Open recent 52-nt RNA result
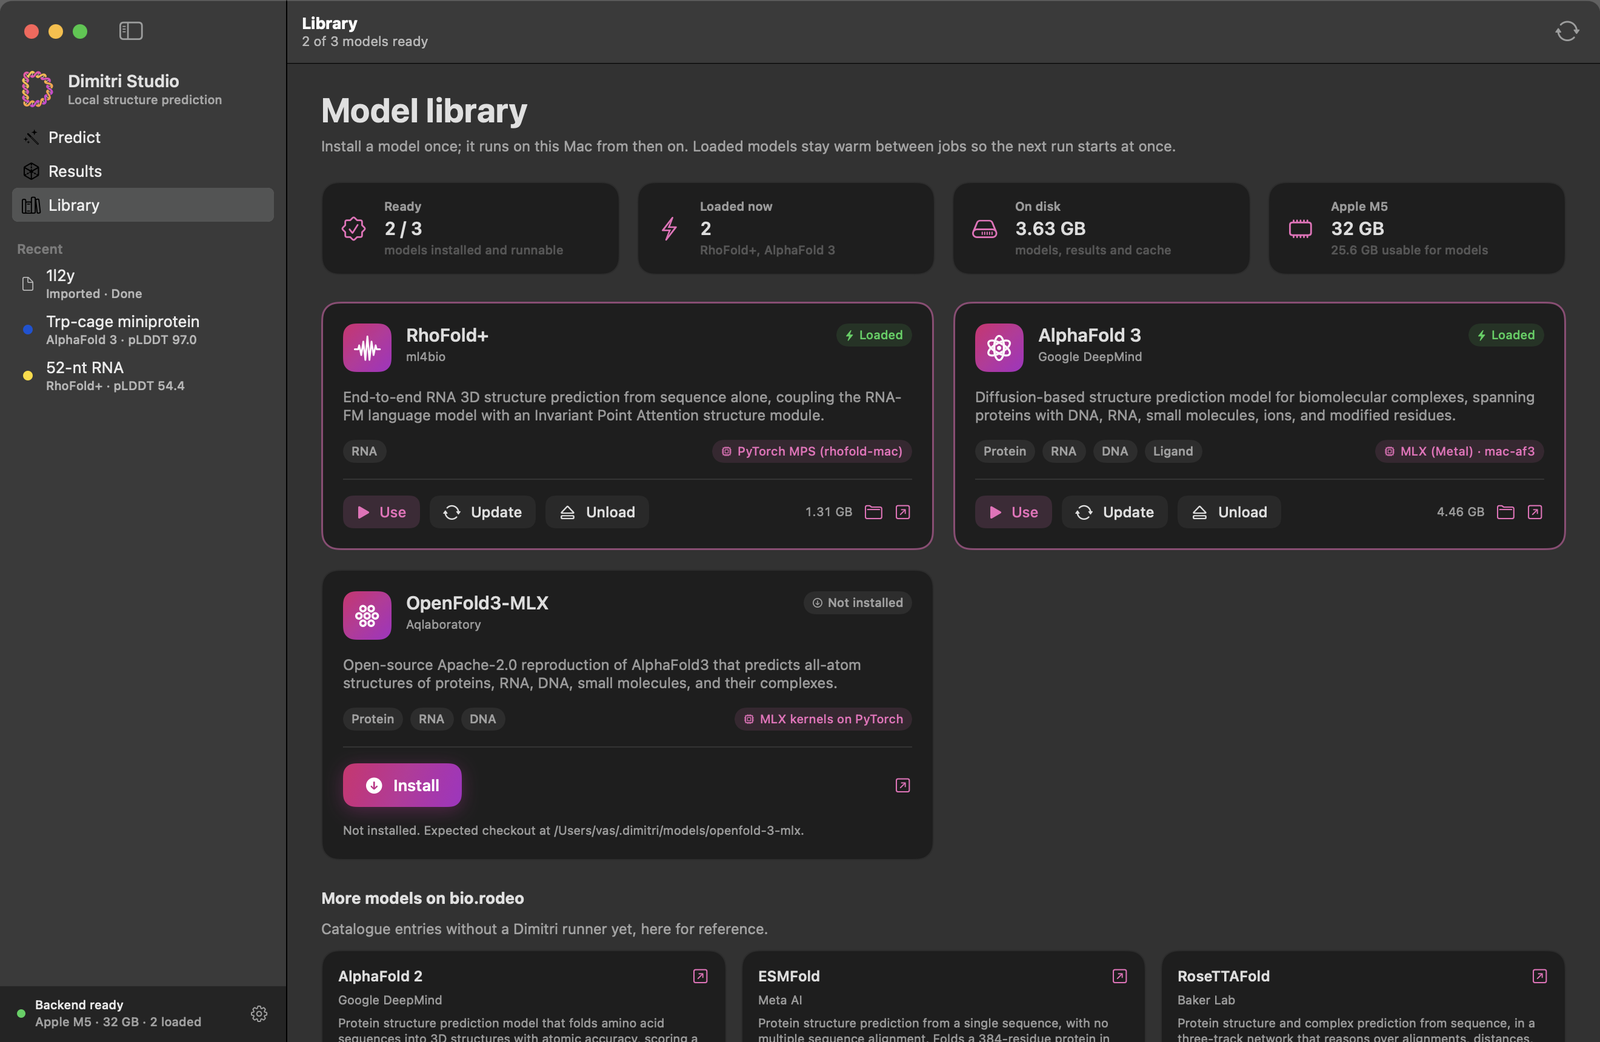This screenshot has width=1600, height=1042. tap(143, 376)
